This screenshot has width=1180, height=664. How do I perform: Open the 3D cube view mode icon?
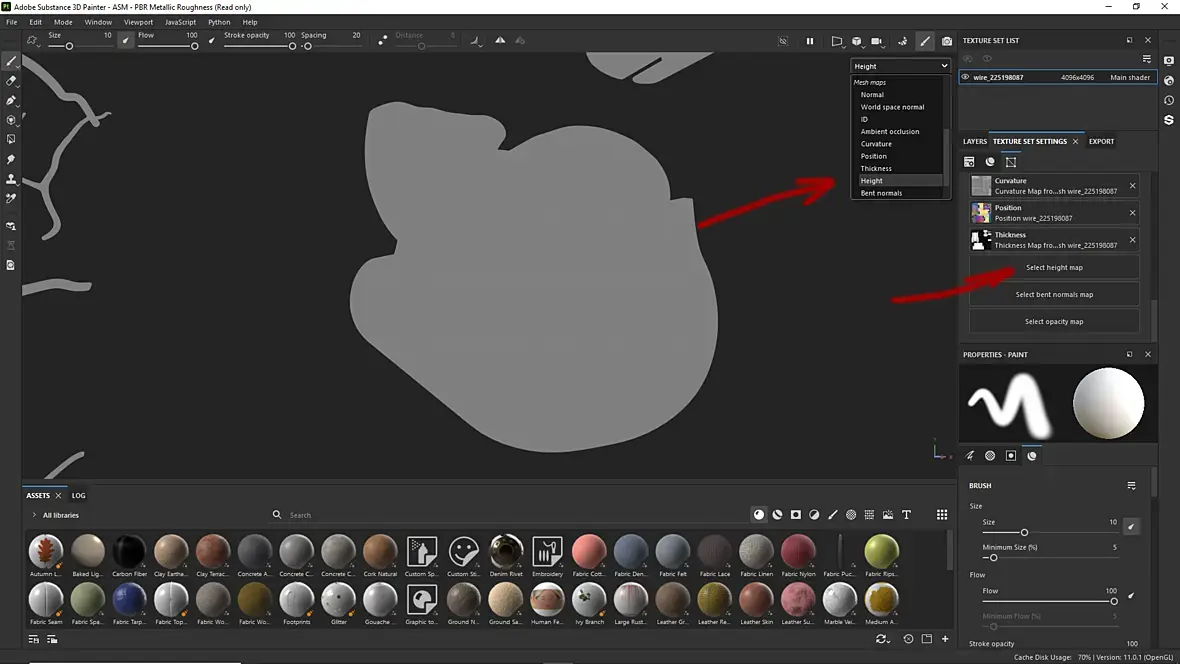tap(856, 41)
